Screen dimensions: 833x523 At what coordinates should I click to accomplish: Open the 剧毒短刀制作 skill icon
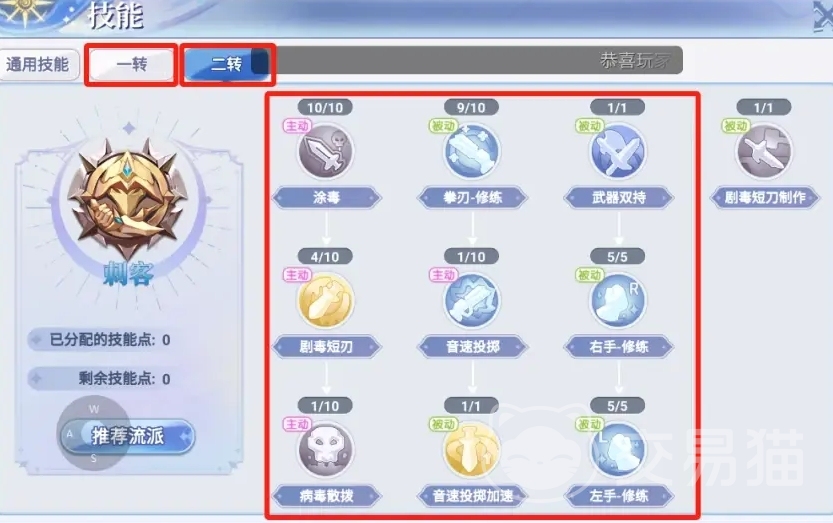pyautogui.click(x=764, y=151)
